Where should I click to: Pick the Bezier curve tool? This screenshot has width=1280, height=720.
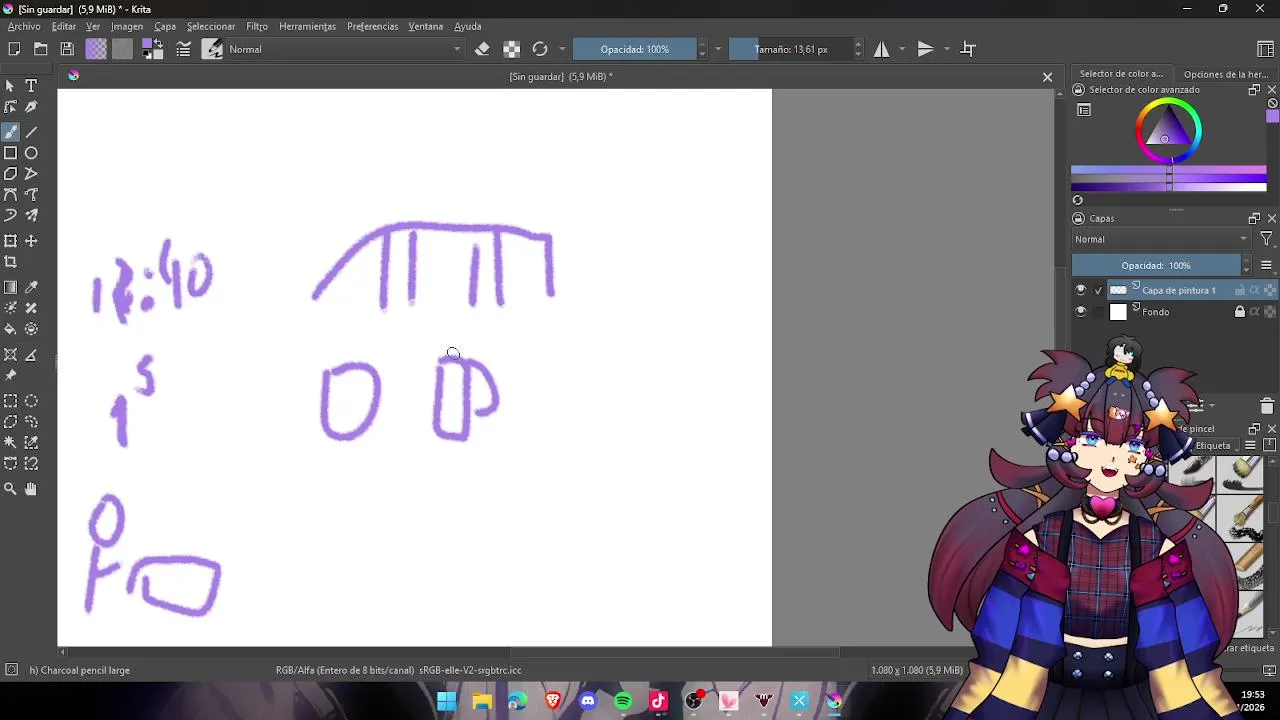(x=10, y=195)
